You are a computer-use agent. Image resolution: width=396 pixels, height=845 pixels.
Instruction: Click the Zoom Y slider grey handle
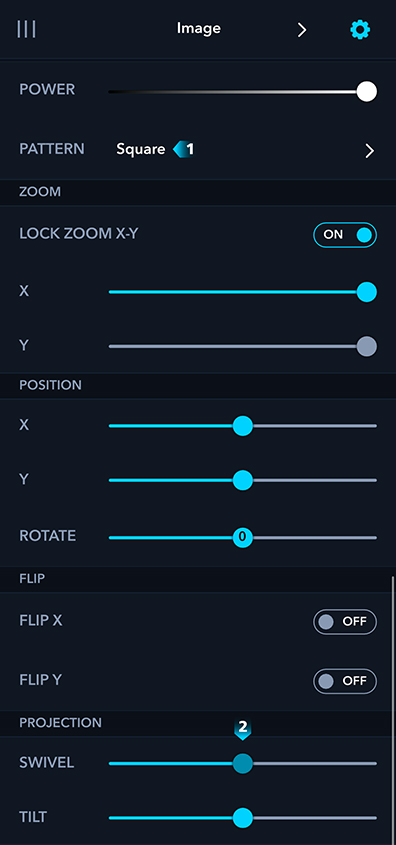click(x=367, y=346)
